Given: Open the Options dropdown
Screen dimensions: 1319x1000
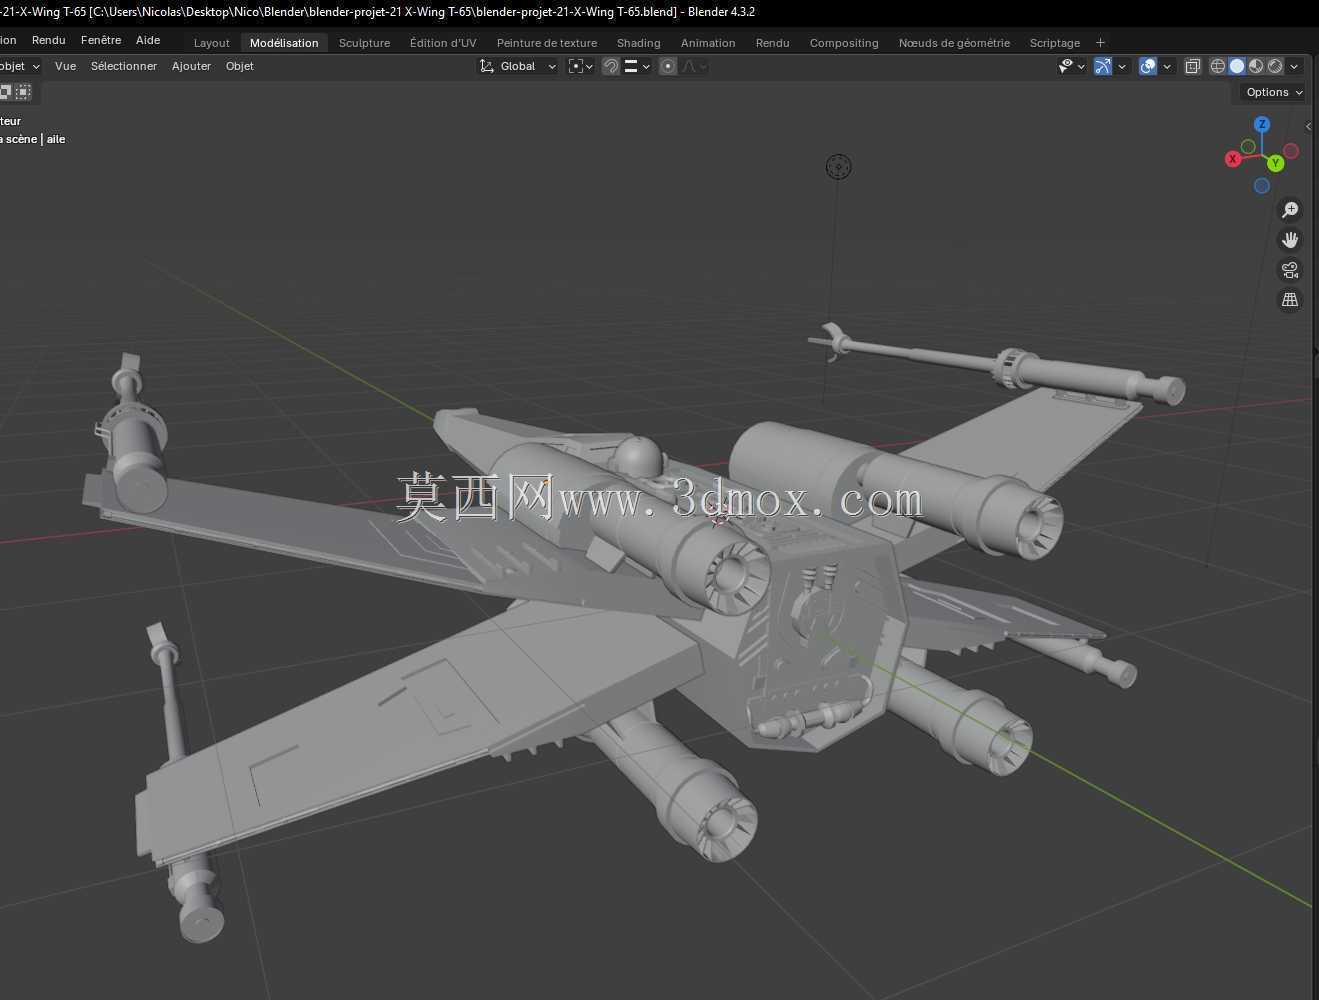Looking at the screenshot, I should [x=1274, y=92].
